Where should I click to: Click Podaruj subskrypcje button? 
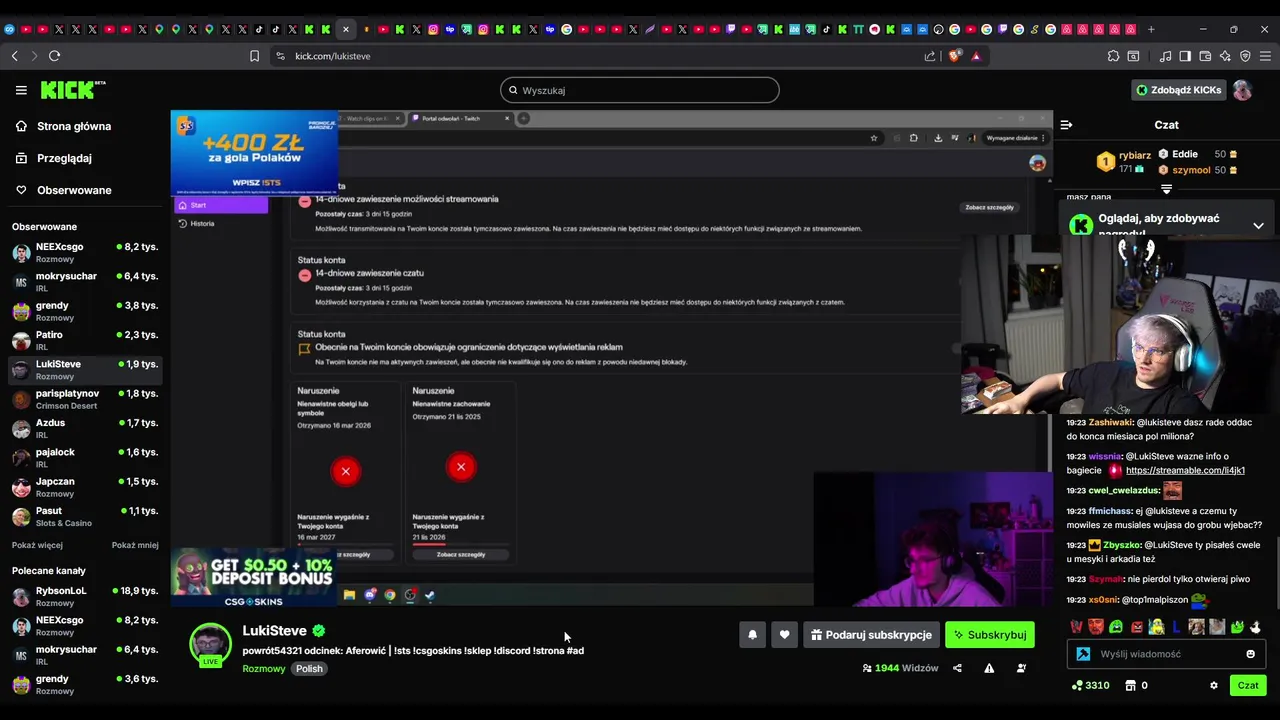coord(871,635)
